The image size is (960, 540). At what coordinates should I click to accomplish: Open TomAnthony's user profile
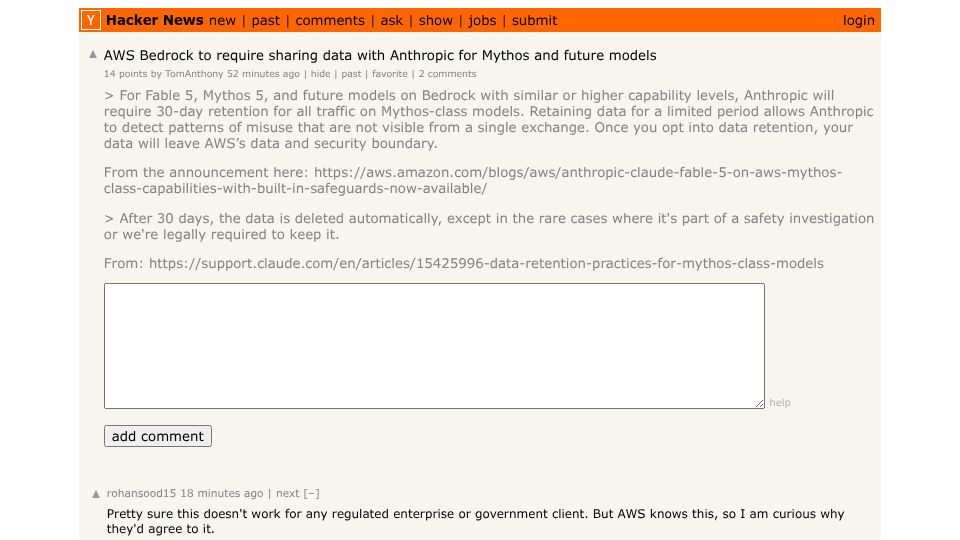click(194, 73)
